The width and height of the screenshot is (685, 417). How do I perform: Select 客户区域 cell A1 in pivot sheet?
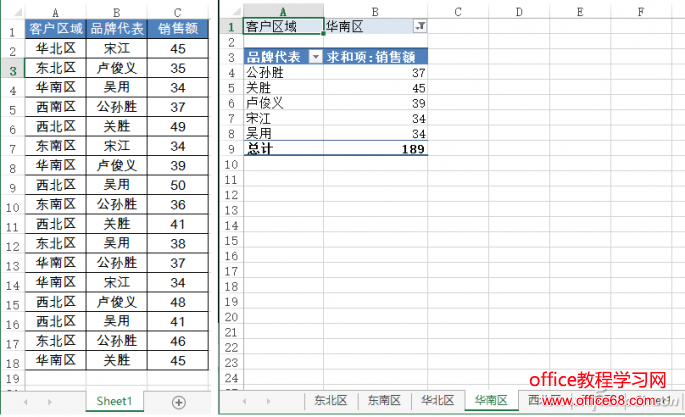[283, 27]
